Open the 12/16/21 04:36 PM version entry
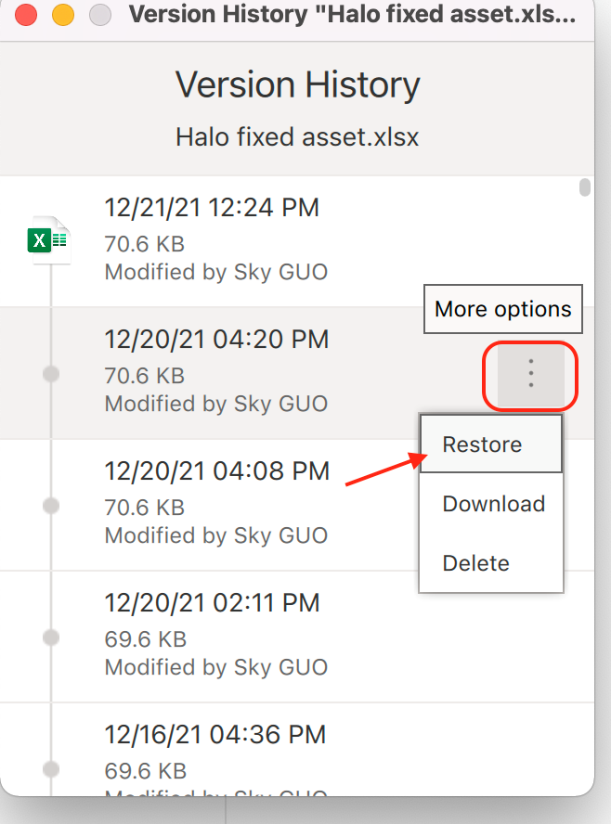The height and width of the screenshot is (824, 611). pos(215,734)
